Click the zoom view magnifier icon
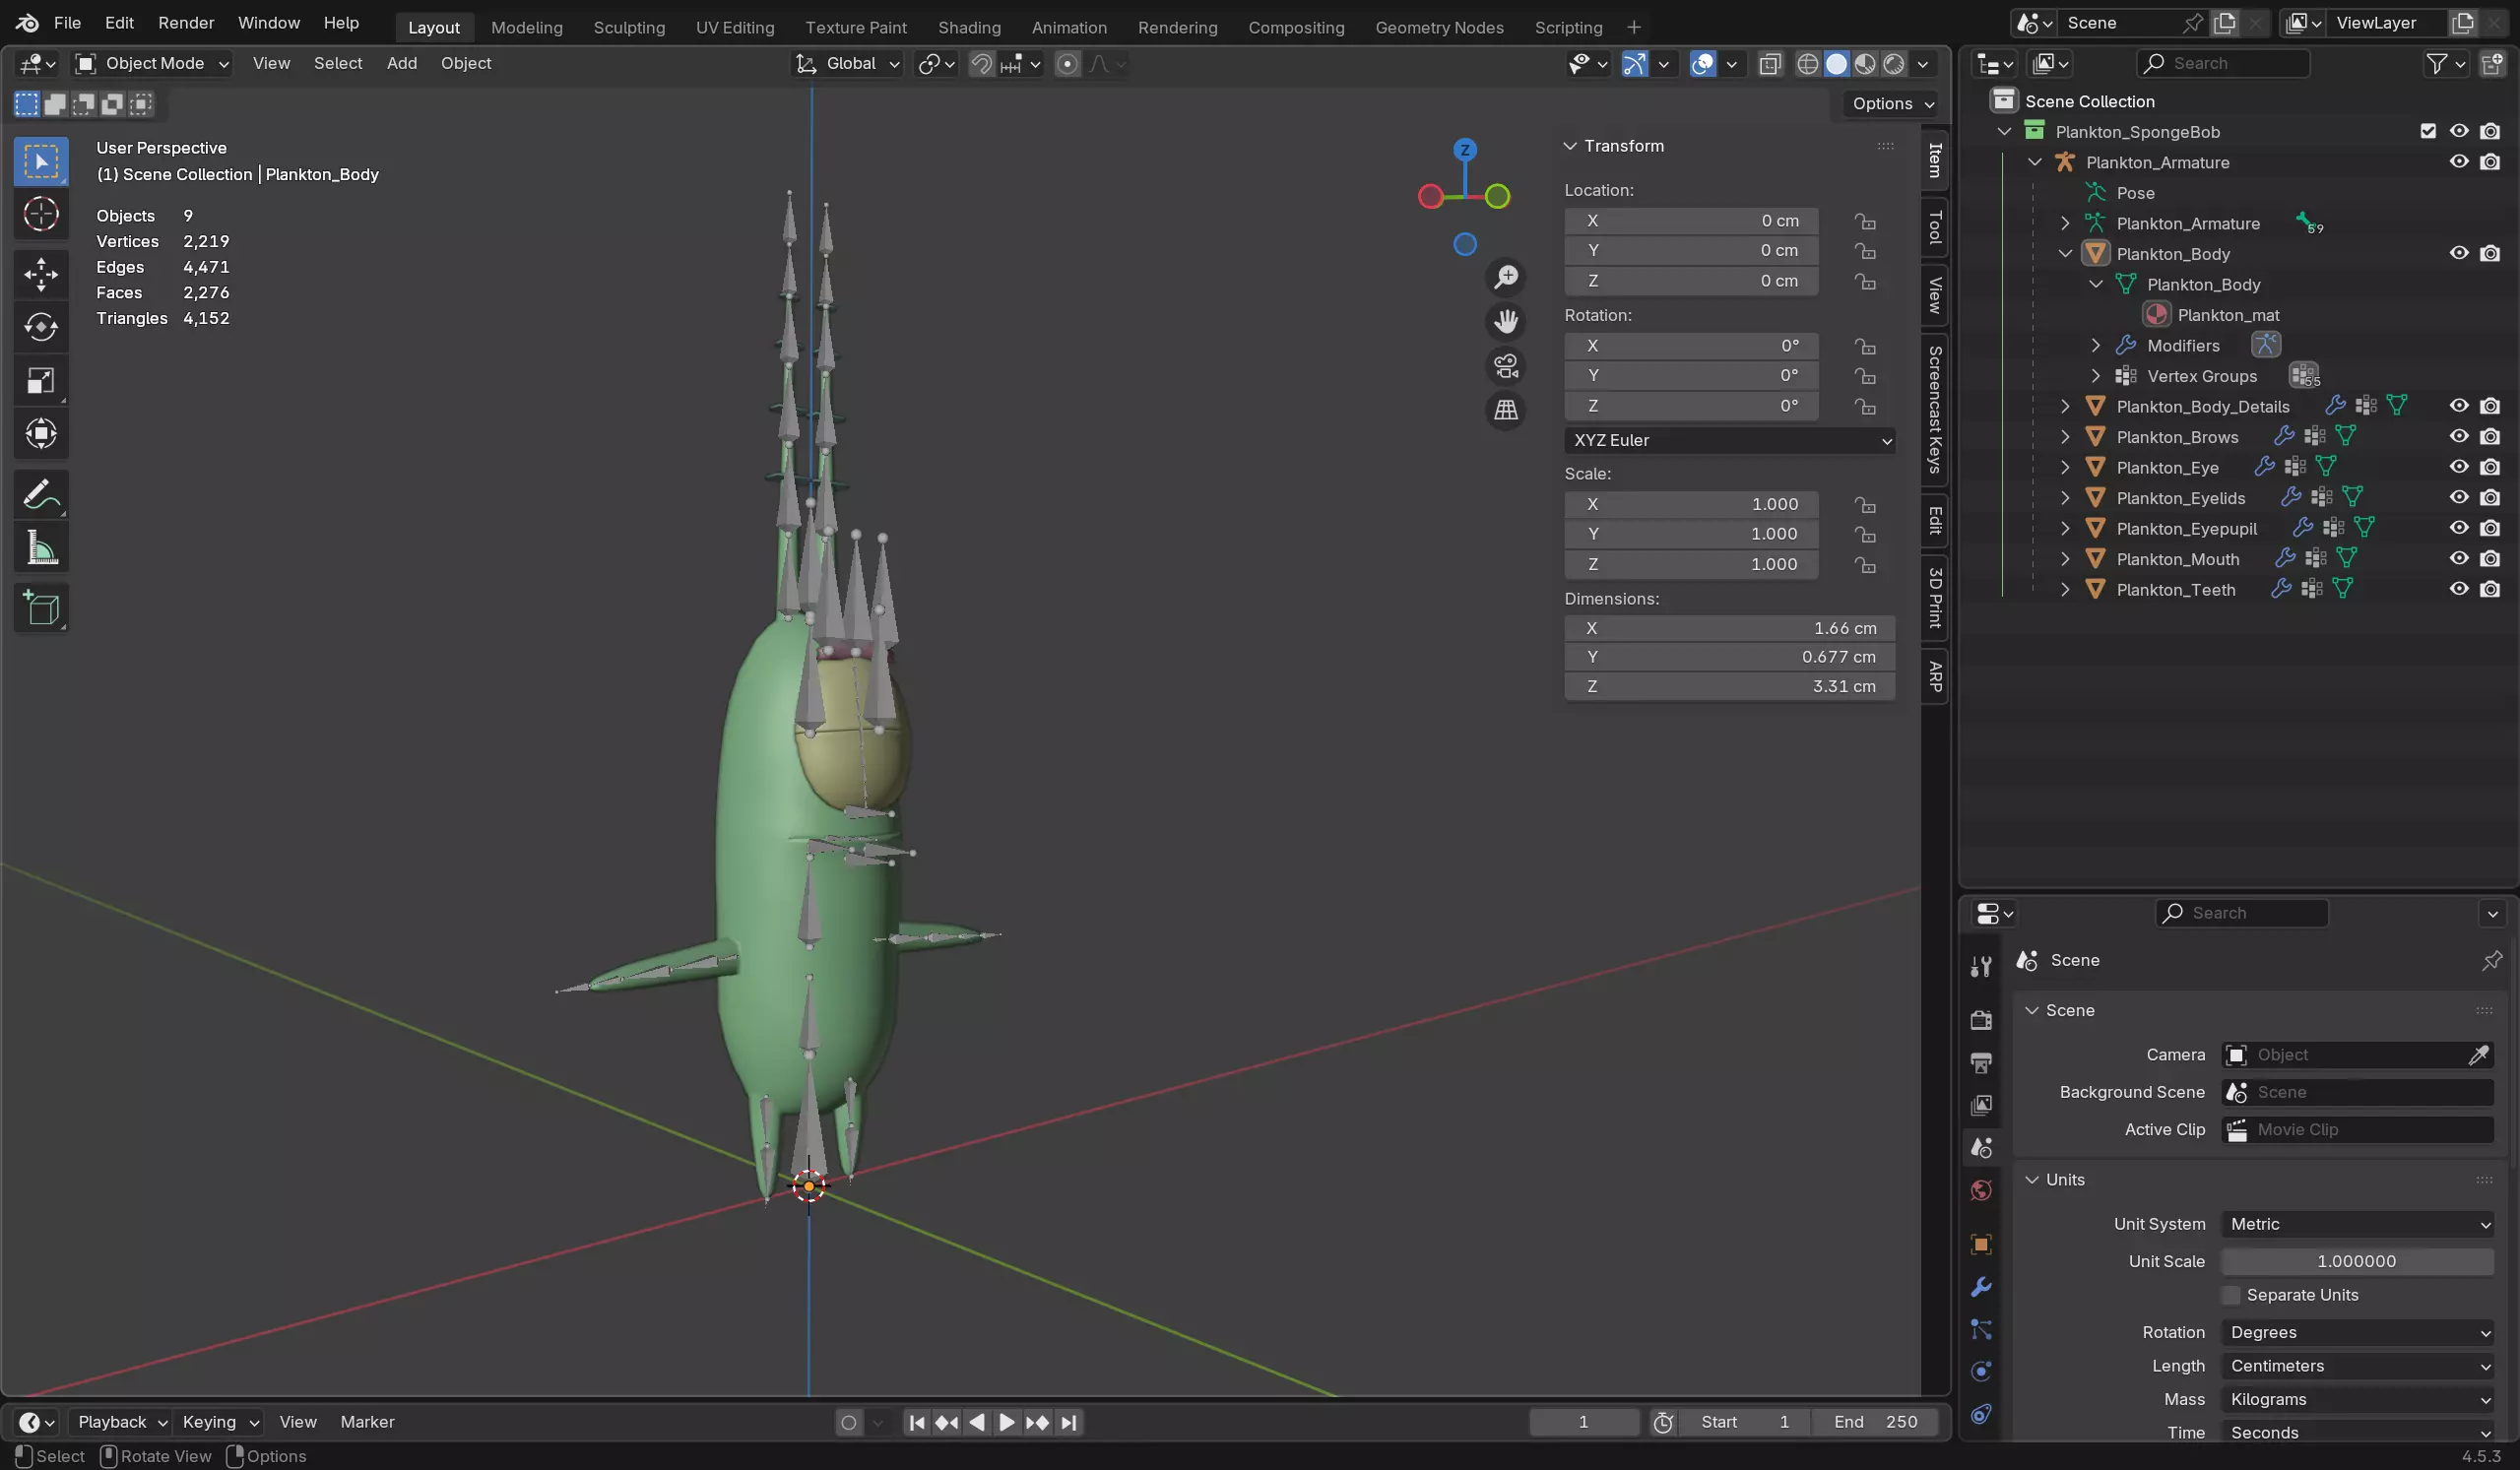 tap(1505, 277)
